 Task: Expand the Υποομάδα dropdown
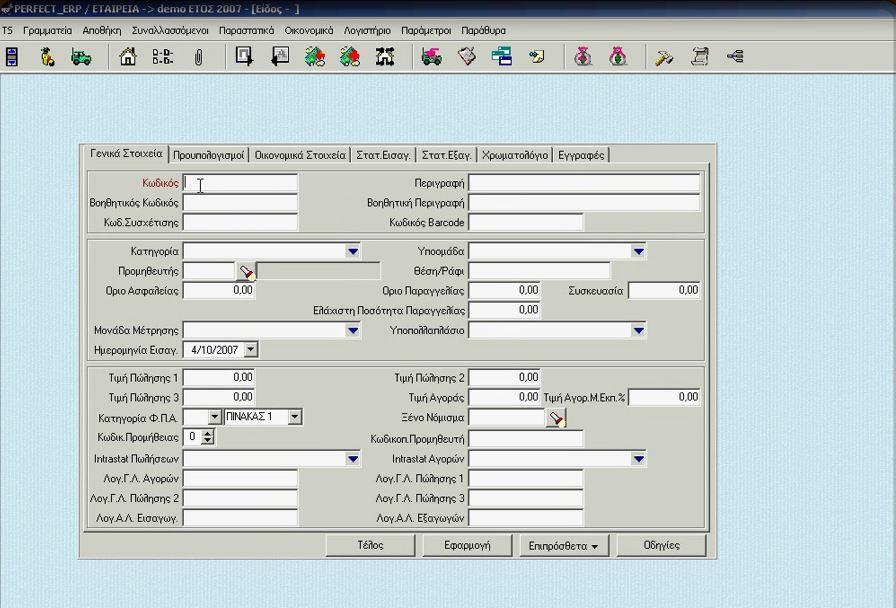pos(638,251)
